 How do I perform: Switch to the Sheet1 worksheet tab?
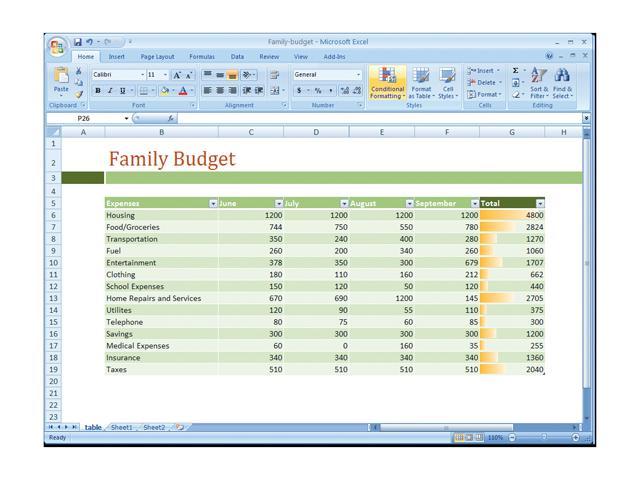[x=121, y=427]
